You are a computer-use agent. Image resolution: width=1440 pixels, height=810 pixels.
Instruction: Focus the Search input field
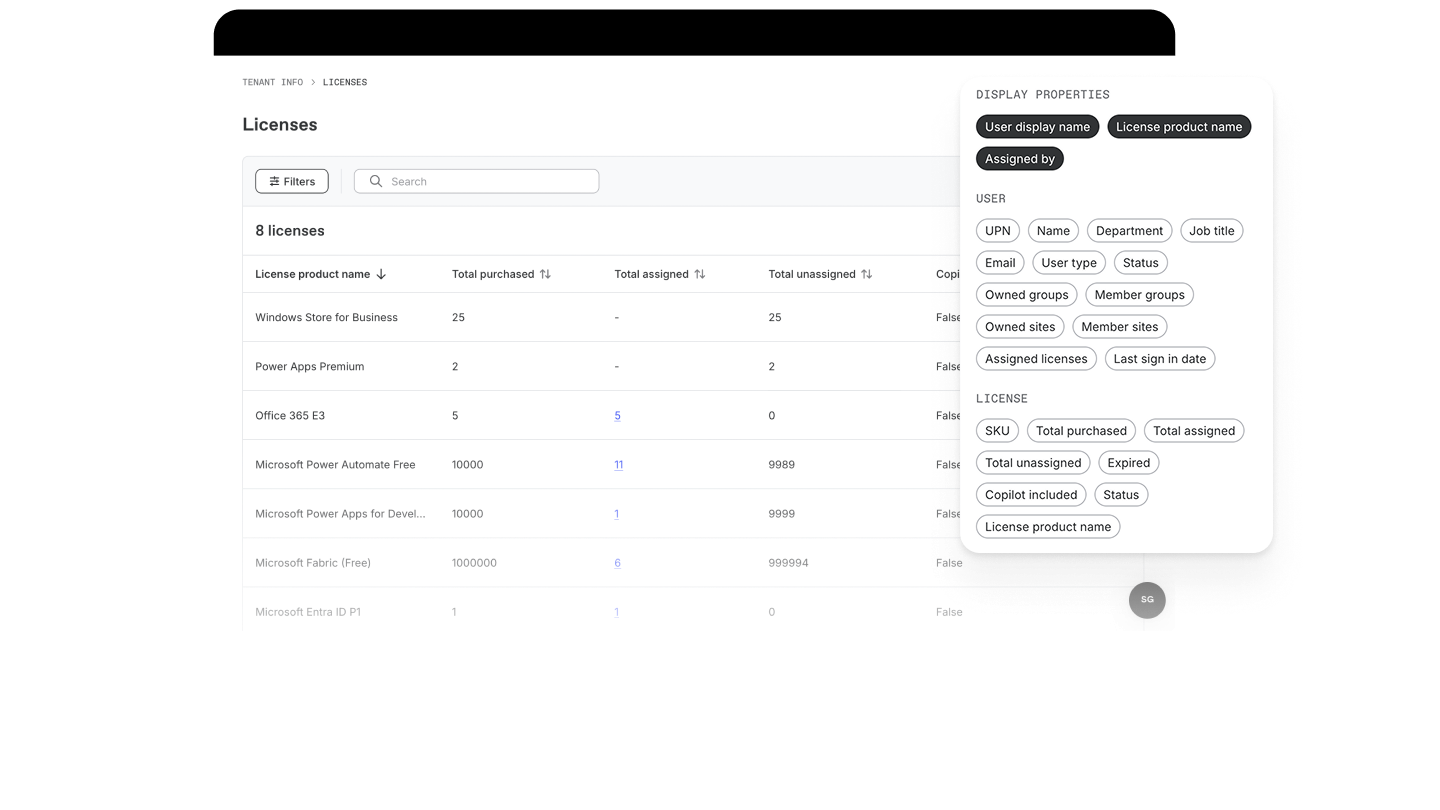(x=477, y=181)
